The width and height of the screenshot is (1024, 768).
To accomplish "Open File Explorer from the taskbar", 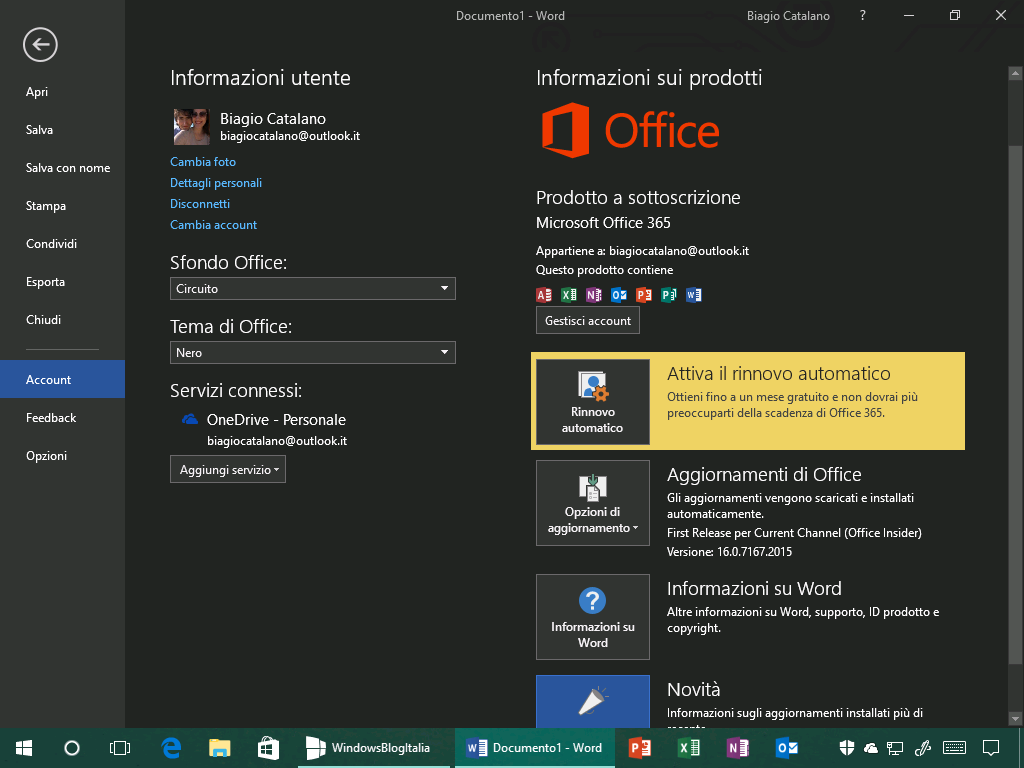I will click(219, 748).
